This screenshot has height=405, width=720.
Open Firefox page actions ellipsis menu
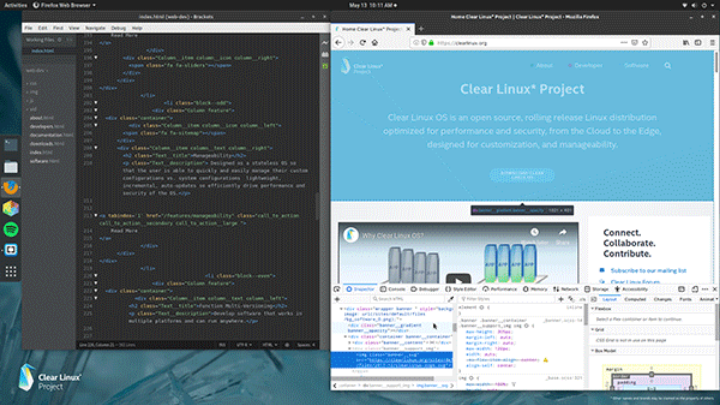[624, 43]
